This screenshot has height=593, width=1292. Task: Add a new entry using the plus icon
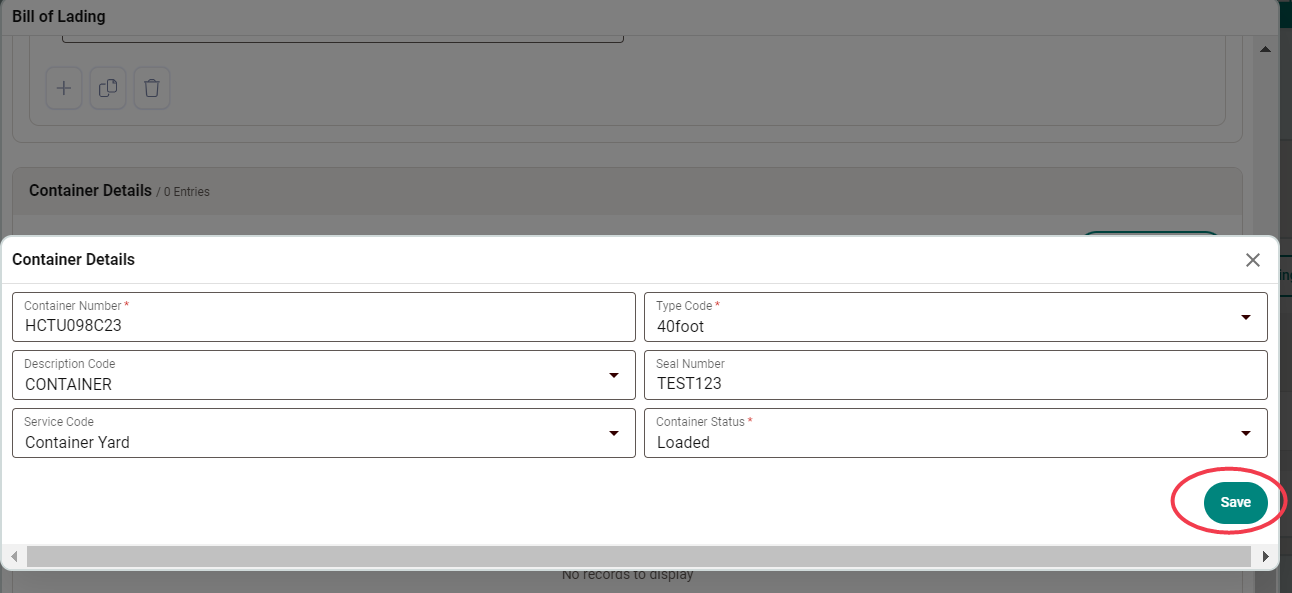pos(63,88)
